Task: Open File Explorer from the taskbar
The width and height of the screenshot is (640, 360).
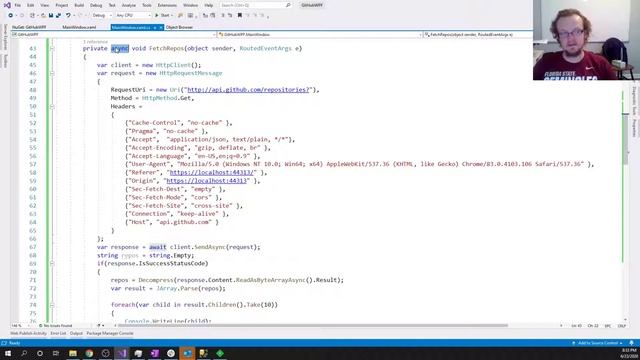Action: pos(73,353)
